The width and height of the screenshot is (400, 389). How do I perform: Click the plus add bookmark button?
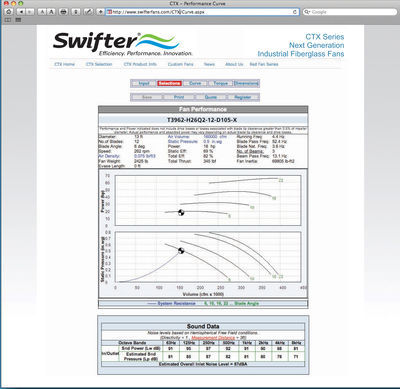100,12
